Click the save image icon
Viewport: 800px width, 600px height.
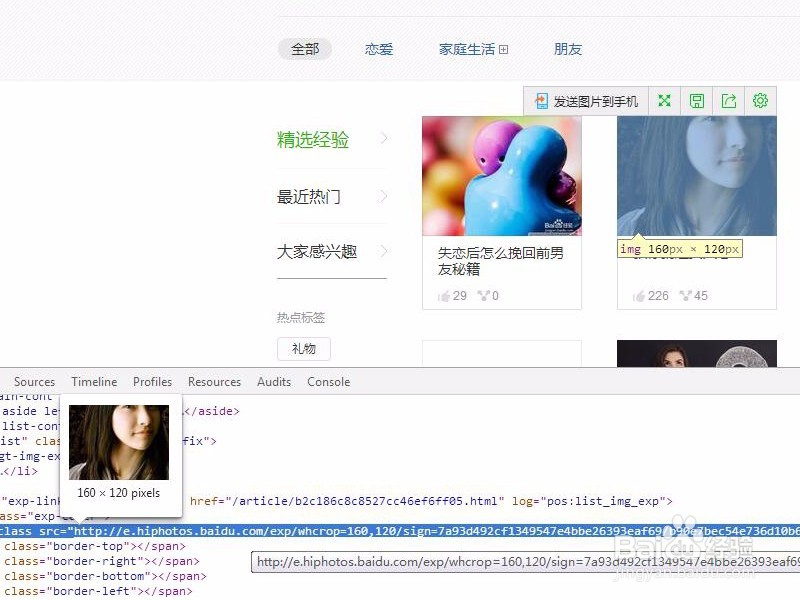point(696,100)
